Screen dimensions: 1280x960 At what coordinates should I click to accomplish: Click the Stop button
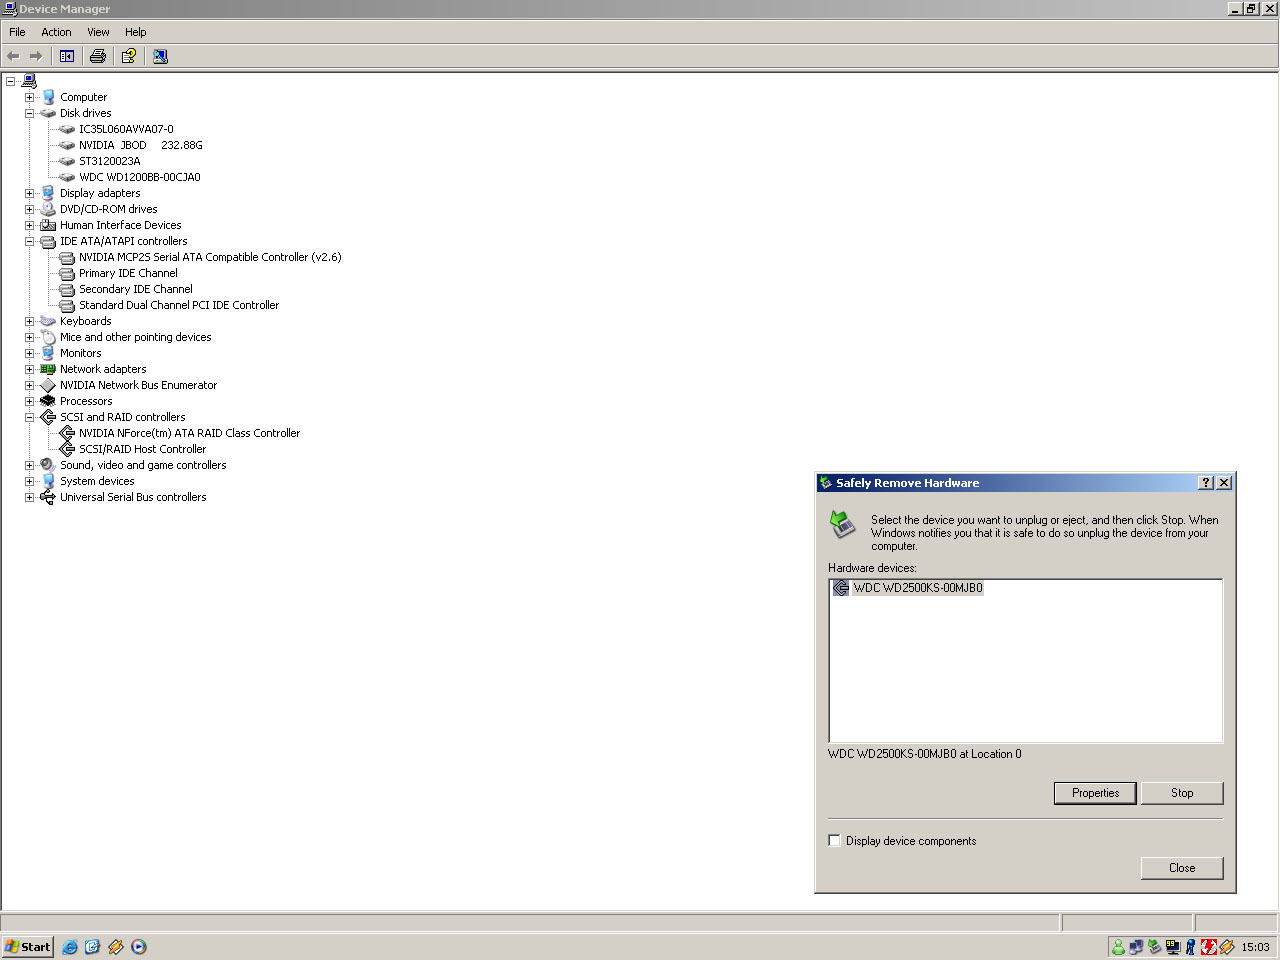[x=1182, y=793]
